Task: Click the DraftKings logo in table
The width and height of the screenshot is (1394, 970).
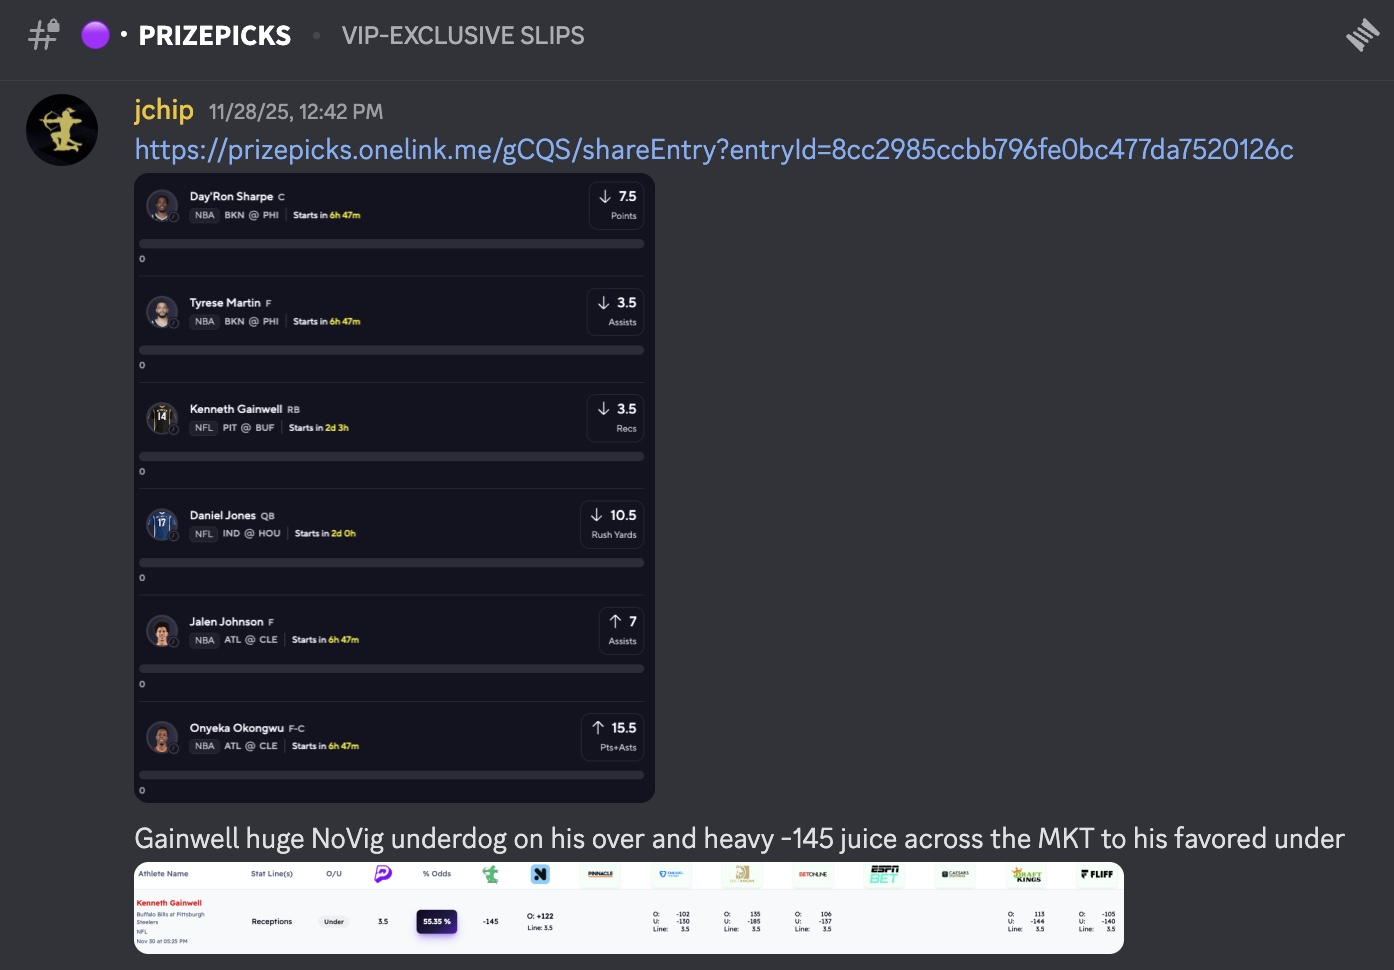Action: tap(1026, 875)
